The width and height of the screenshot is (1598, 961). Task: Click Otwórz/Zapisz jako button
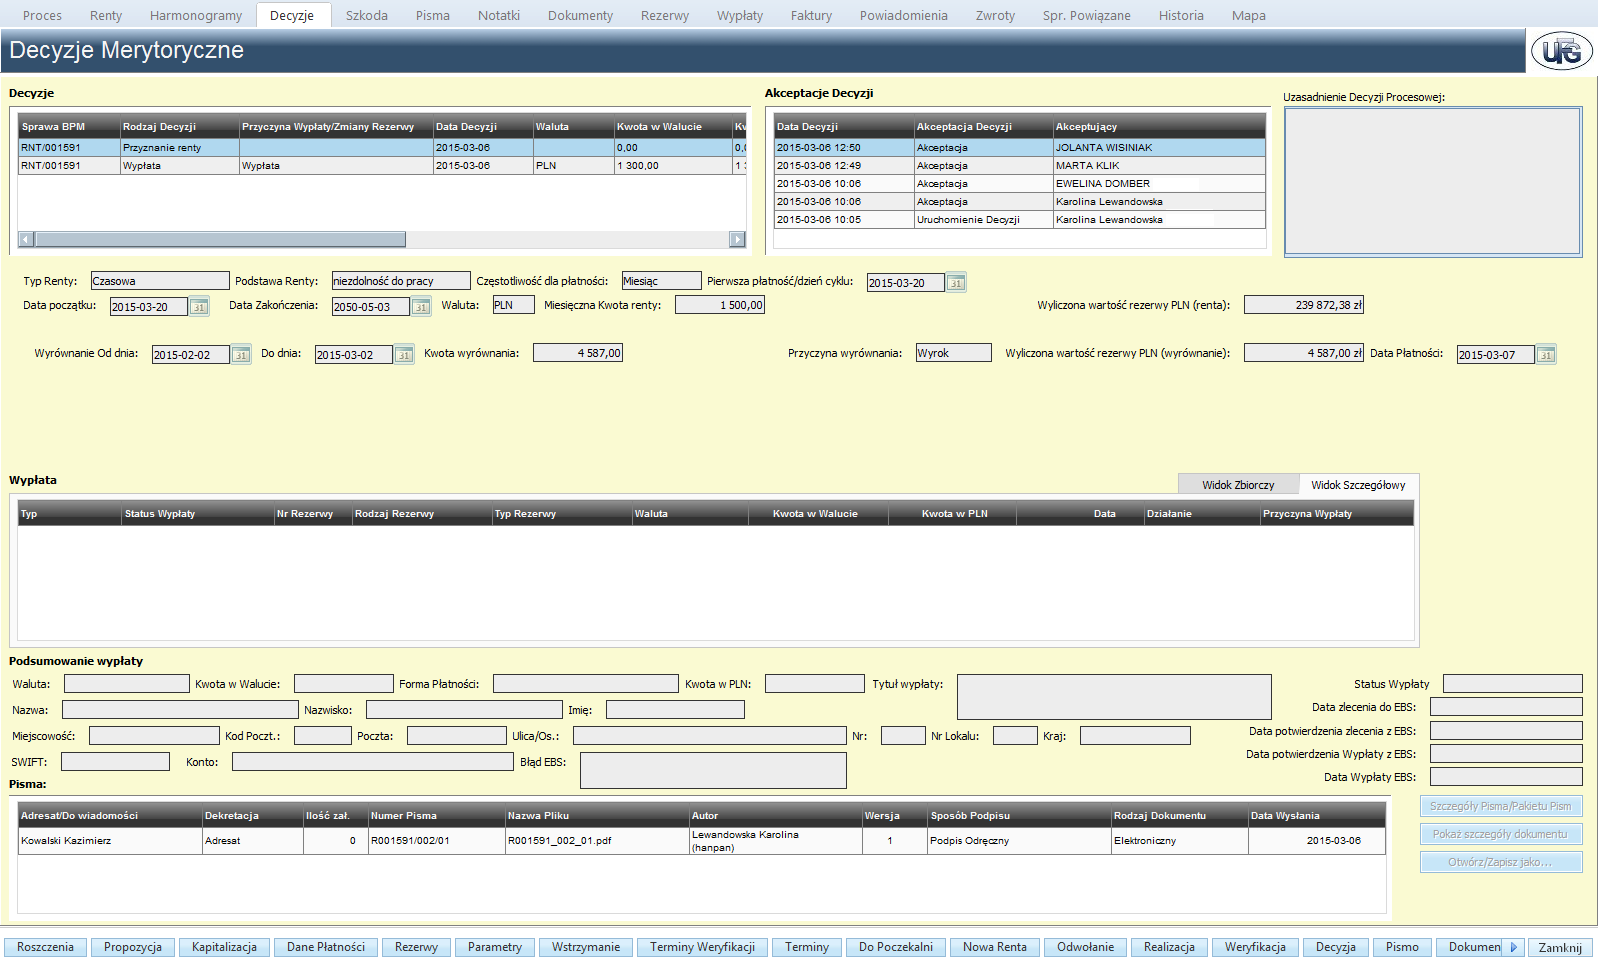pyautogui.click(x=1501, y=862)
